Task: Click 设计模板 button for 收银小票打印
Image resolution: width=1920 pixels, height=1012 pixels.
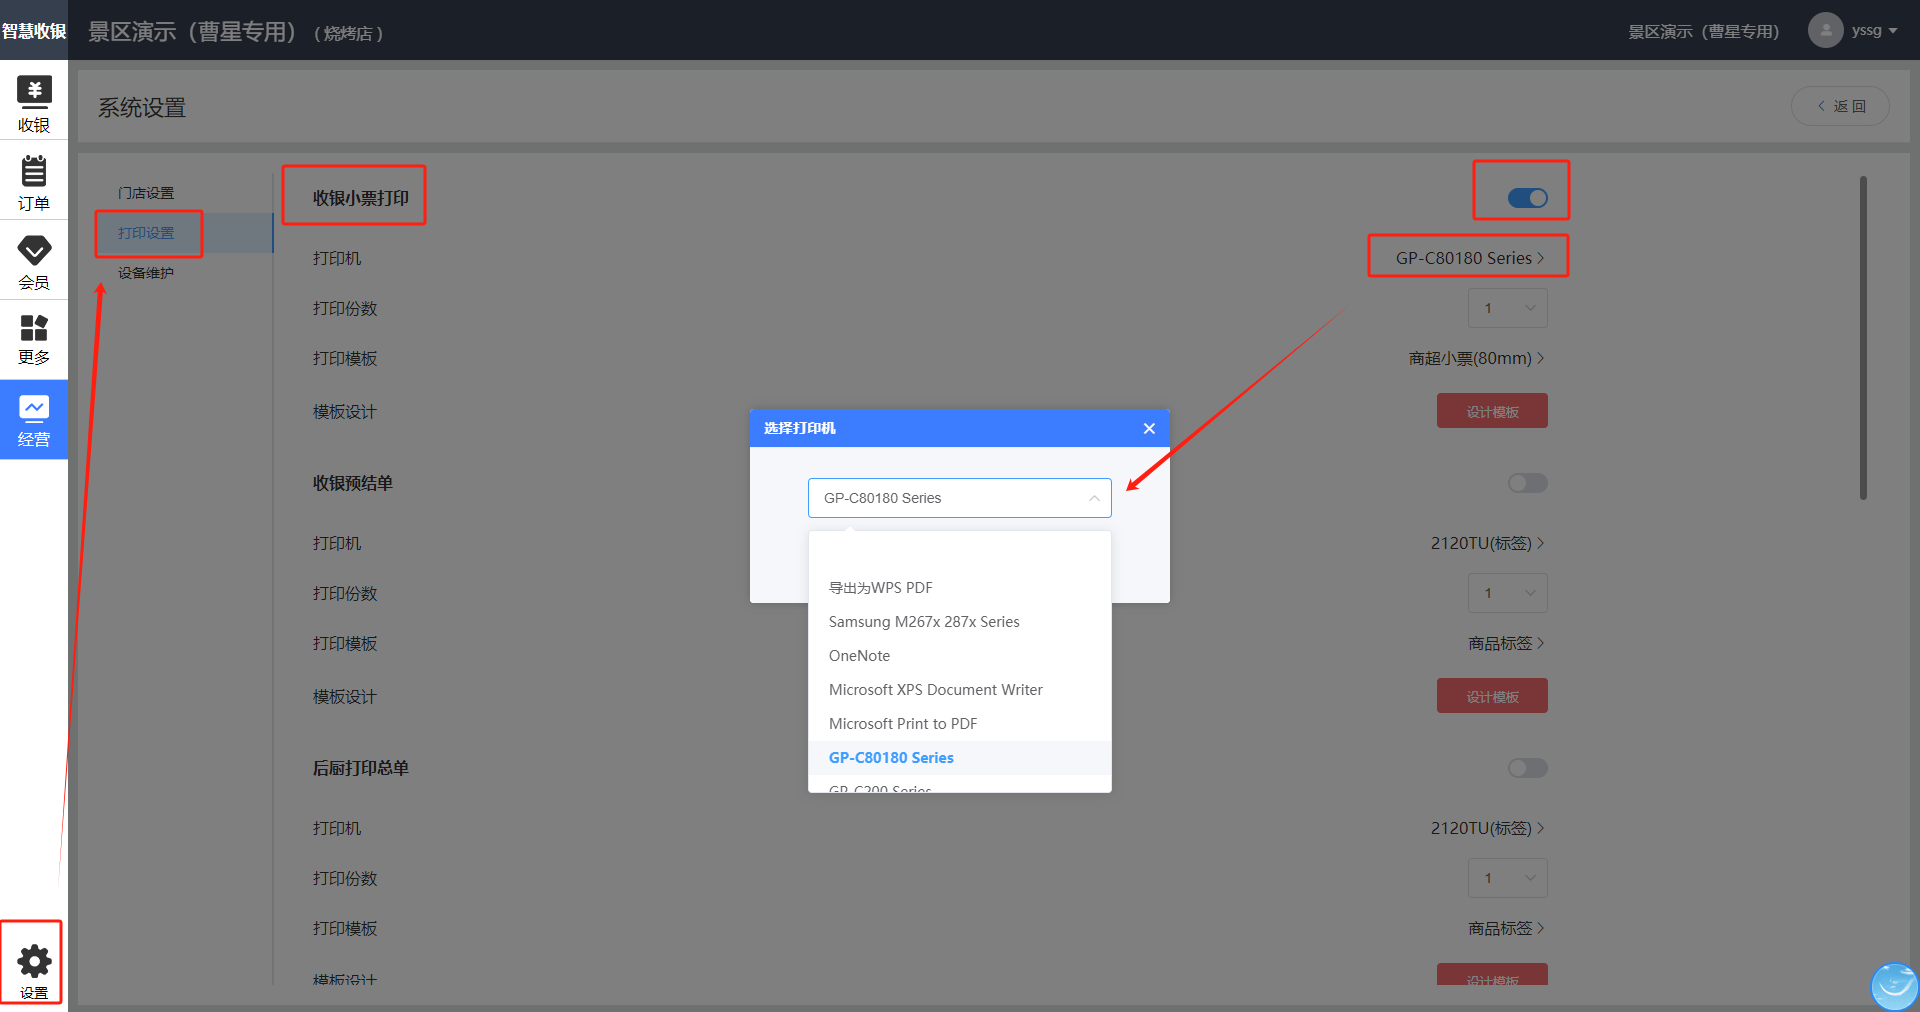Action: (1492, 411)
